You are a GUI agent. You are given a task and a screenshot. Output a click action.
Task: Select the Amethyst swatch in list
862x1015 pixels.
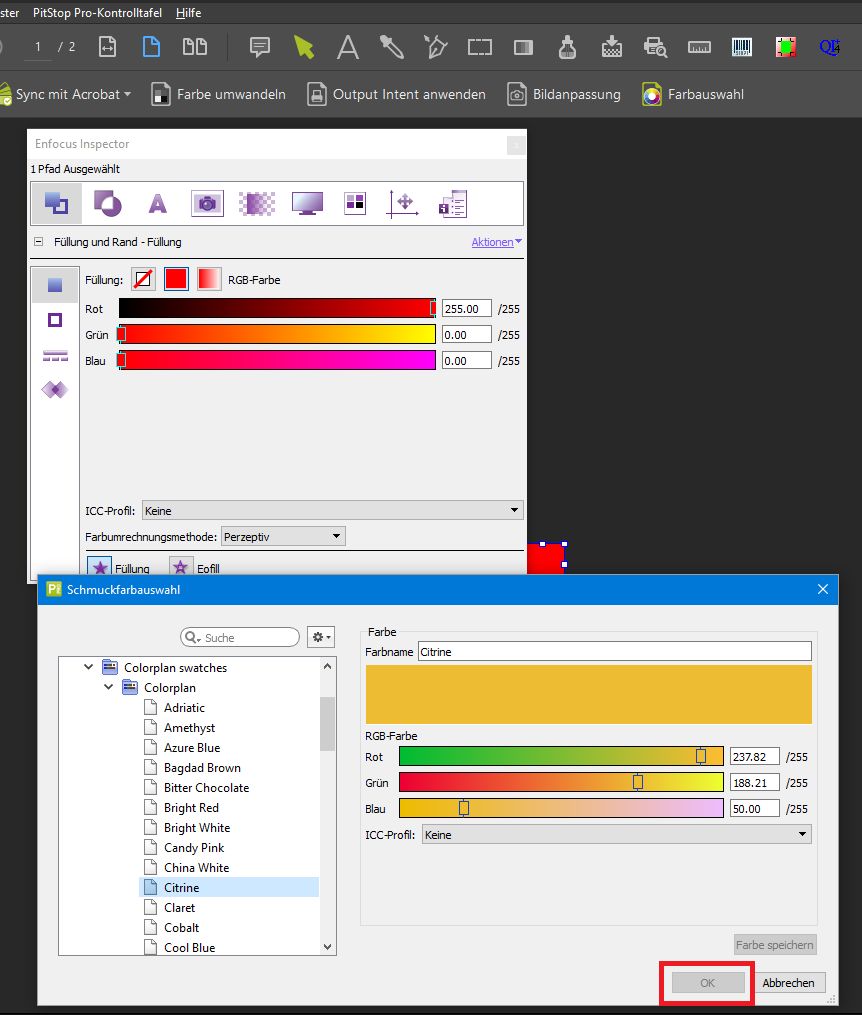coord(189,727)
